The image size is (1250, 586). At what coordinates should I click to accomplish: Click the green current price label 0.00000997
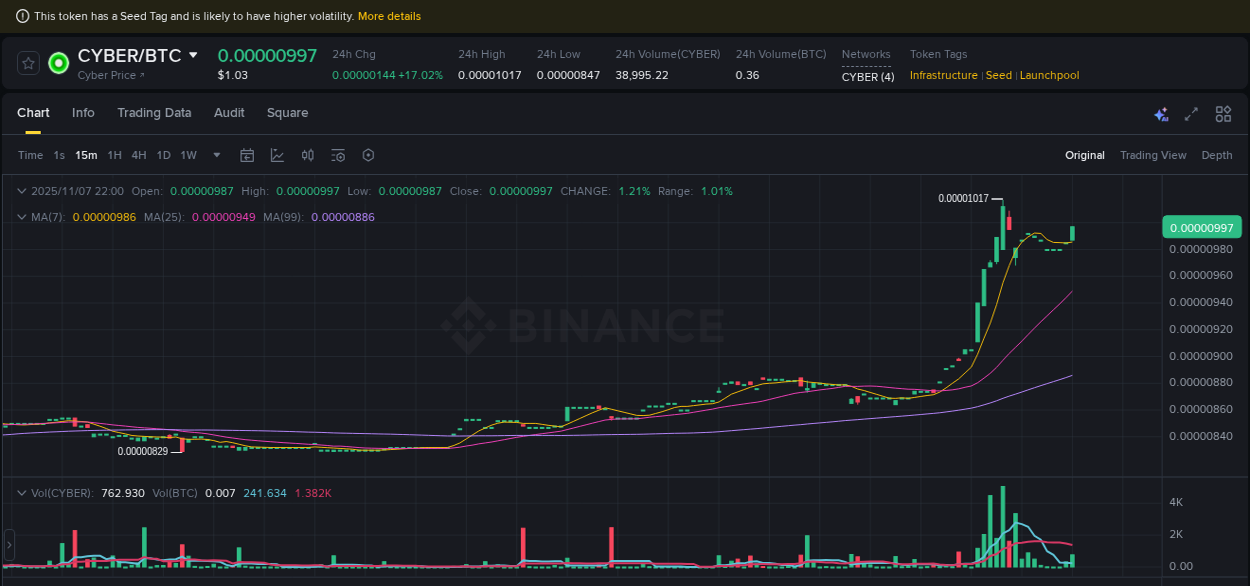[x=1201, y=227]
